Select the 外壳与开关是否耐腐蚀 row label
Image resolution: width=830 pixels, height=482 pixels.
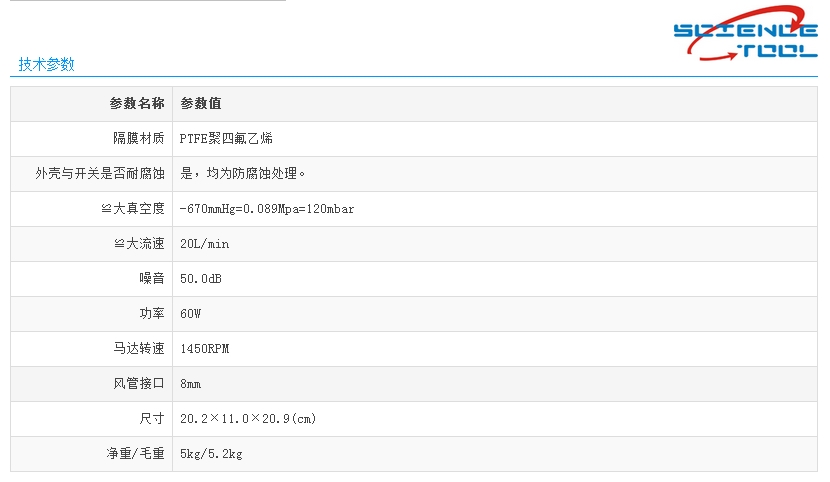(100, 174)
